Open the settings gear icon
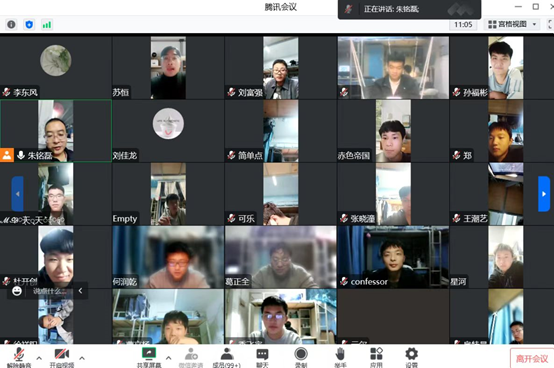This screenshot has height=368, width=554. click(412, 357)
